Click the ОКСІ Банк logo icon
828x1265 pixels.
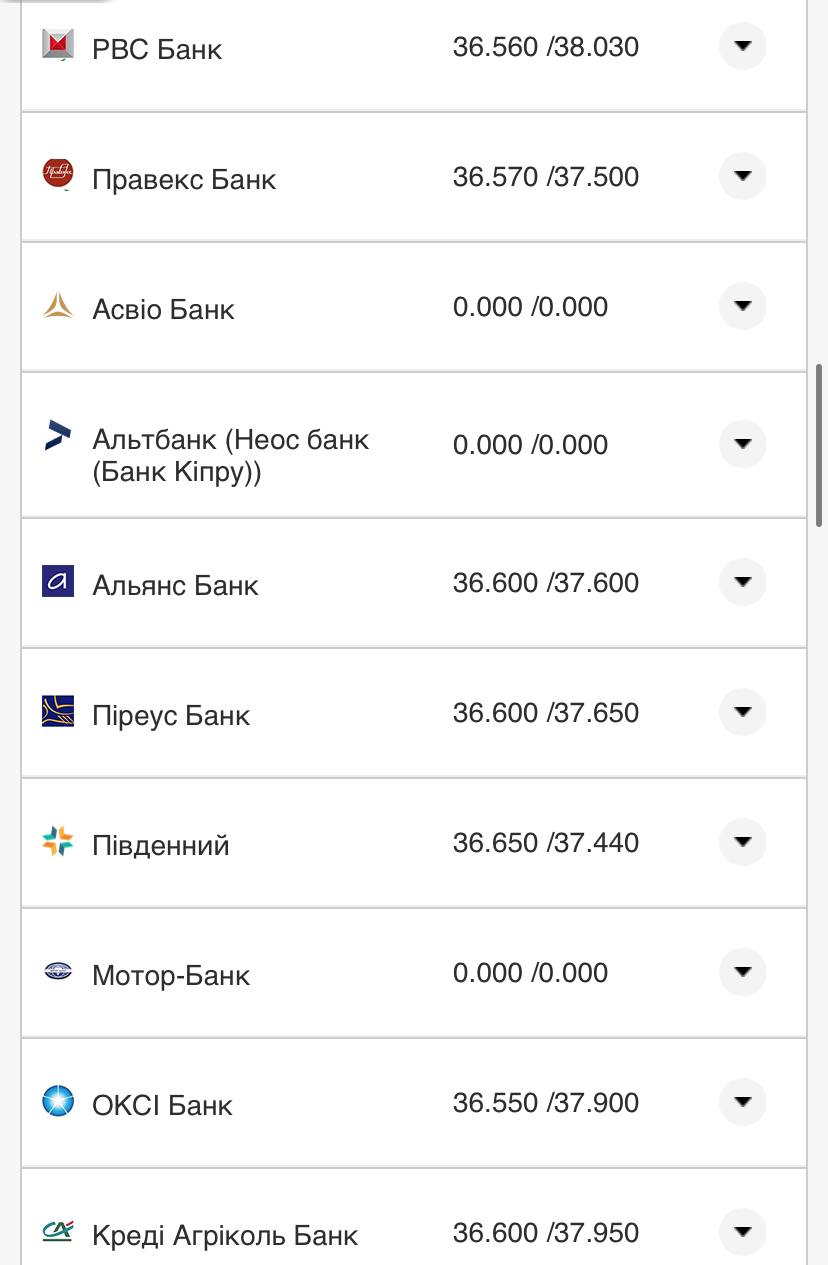pyautogui.click(x=58, y=1102)
